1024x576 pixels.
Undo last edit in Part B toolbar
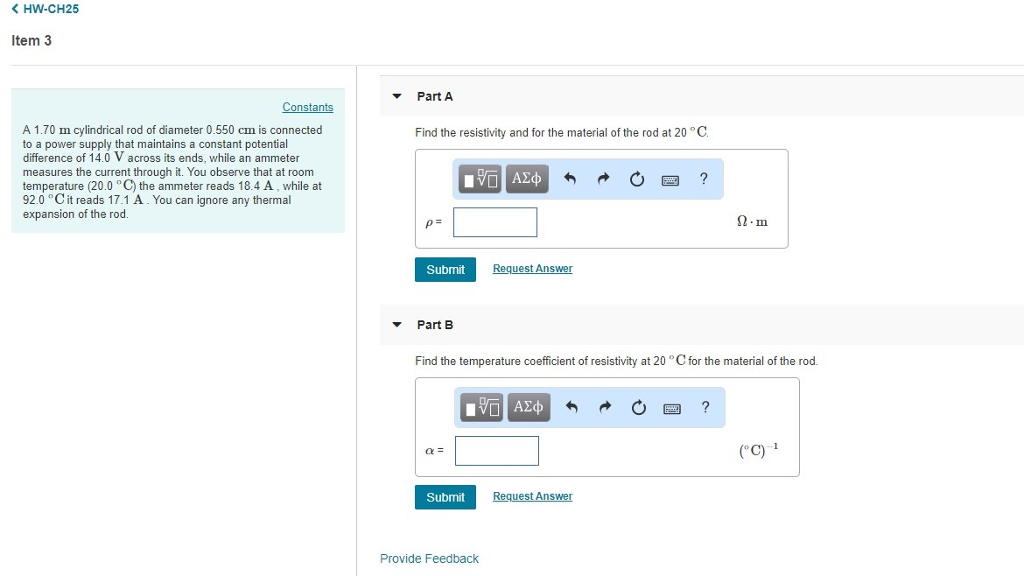(571, 408)
